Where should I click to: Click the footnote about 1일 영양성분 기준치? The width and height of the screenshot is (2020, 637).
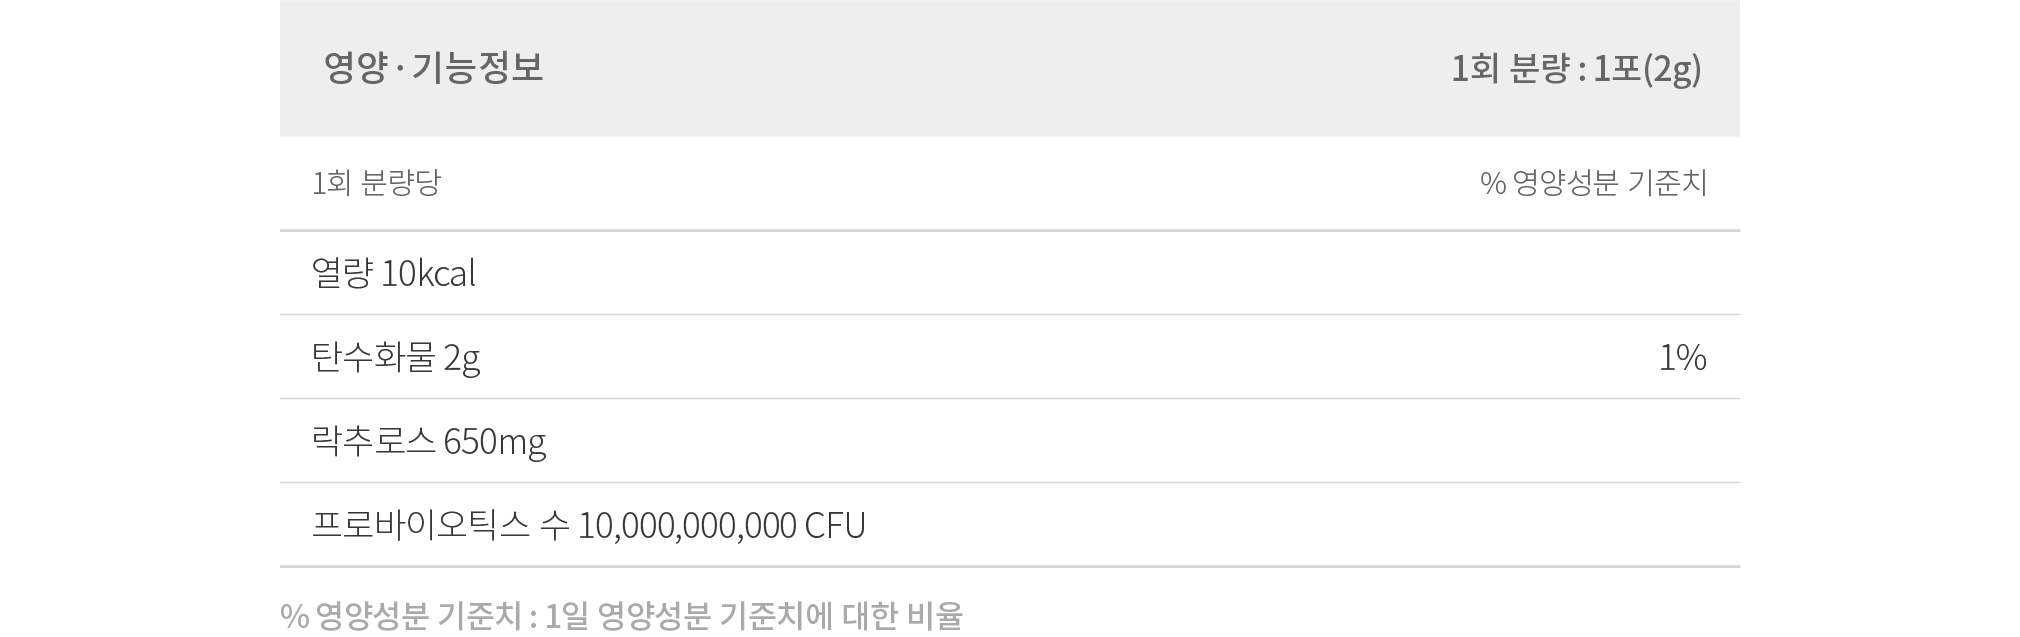coord(621,616)
